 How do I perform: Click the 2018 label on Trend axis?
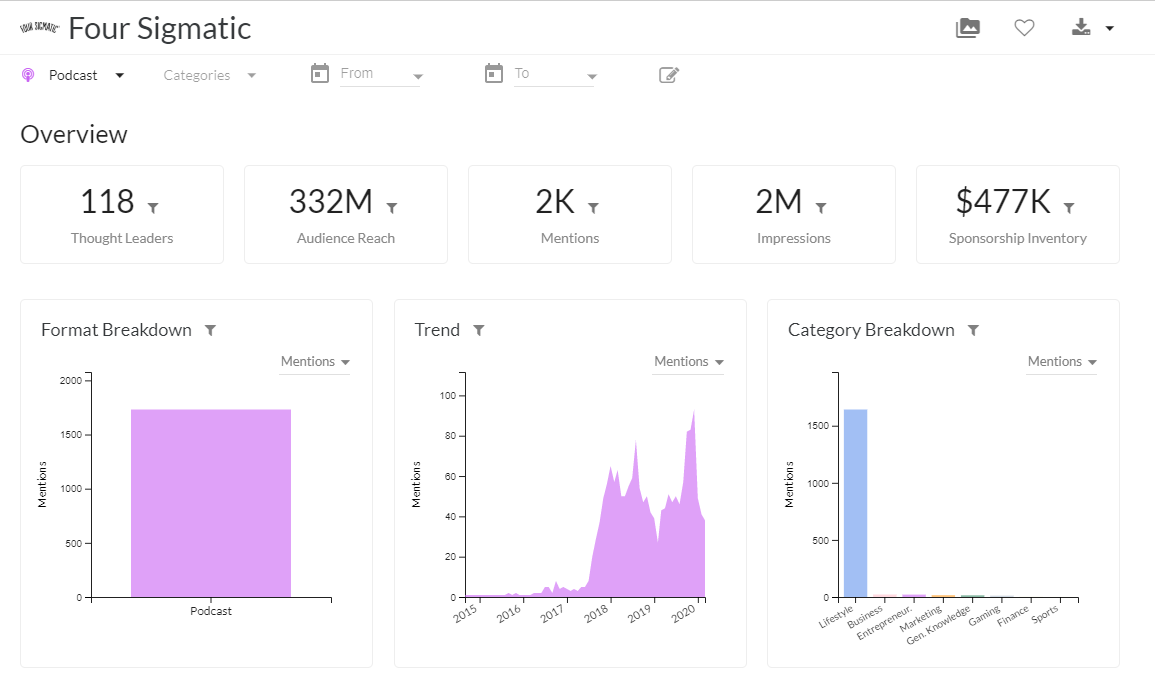(x=597, y=613)
